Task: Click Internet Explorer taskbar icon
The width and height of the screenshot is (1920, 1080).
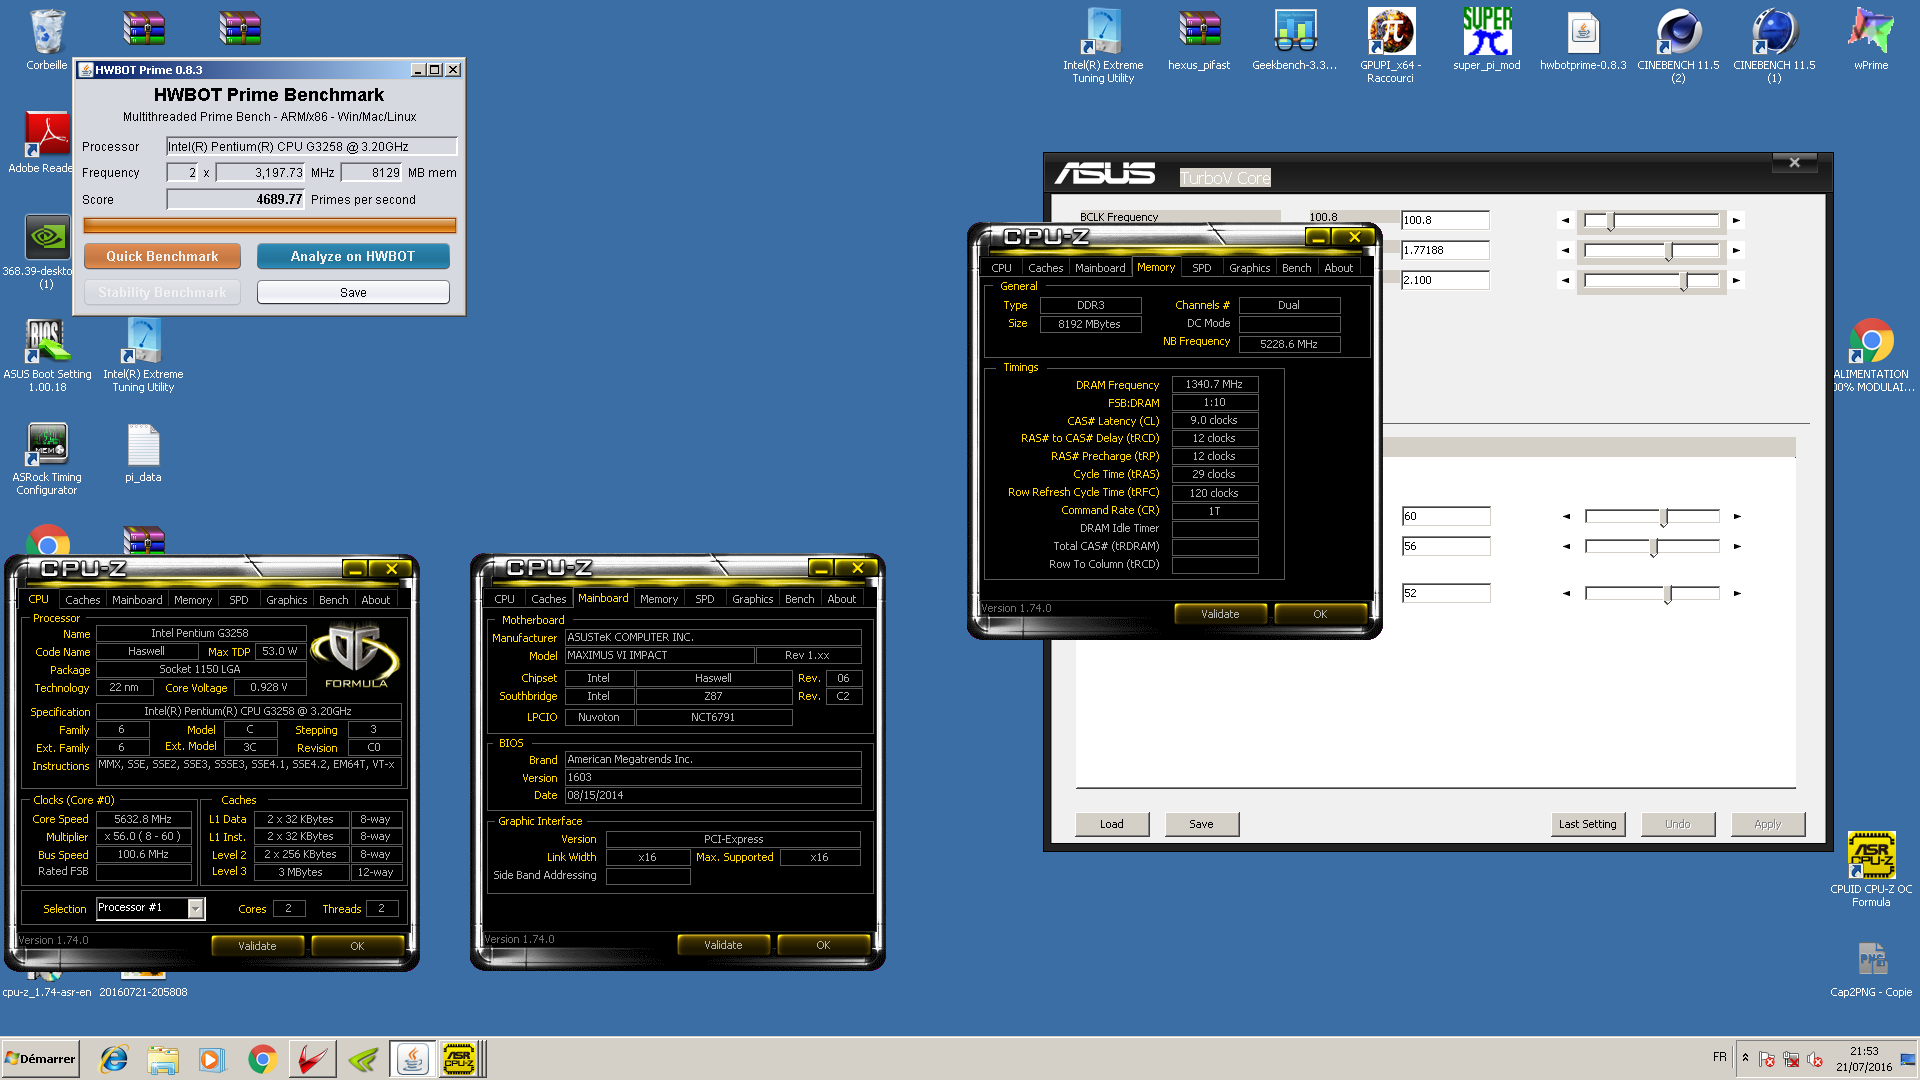Action: point(114,1059)
